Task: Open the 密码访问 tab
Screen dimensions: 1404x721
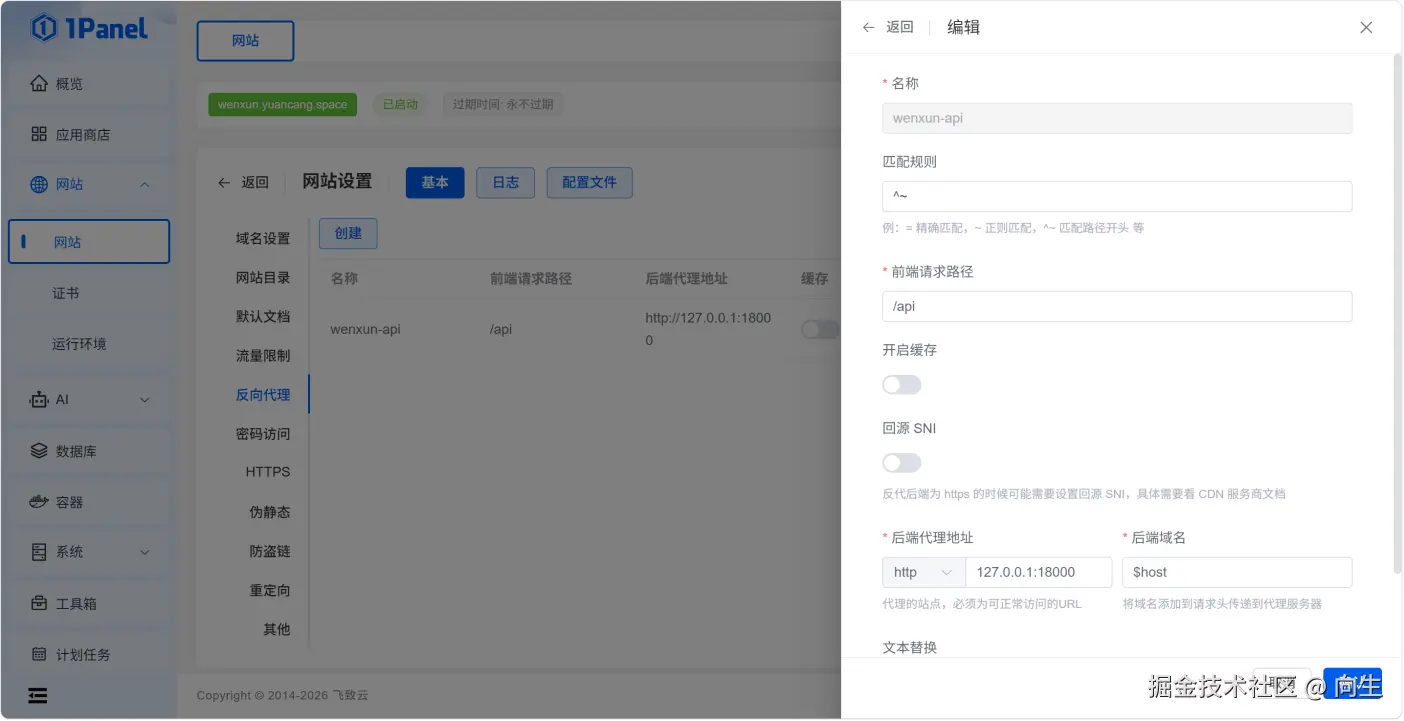Action: (x=263, y=434)
